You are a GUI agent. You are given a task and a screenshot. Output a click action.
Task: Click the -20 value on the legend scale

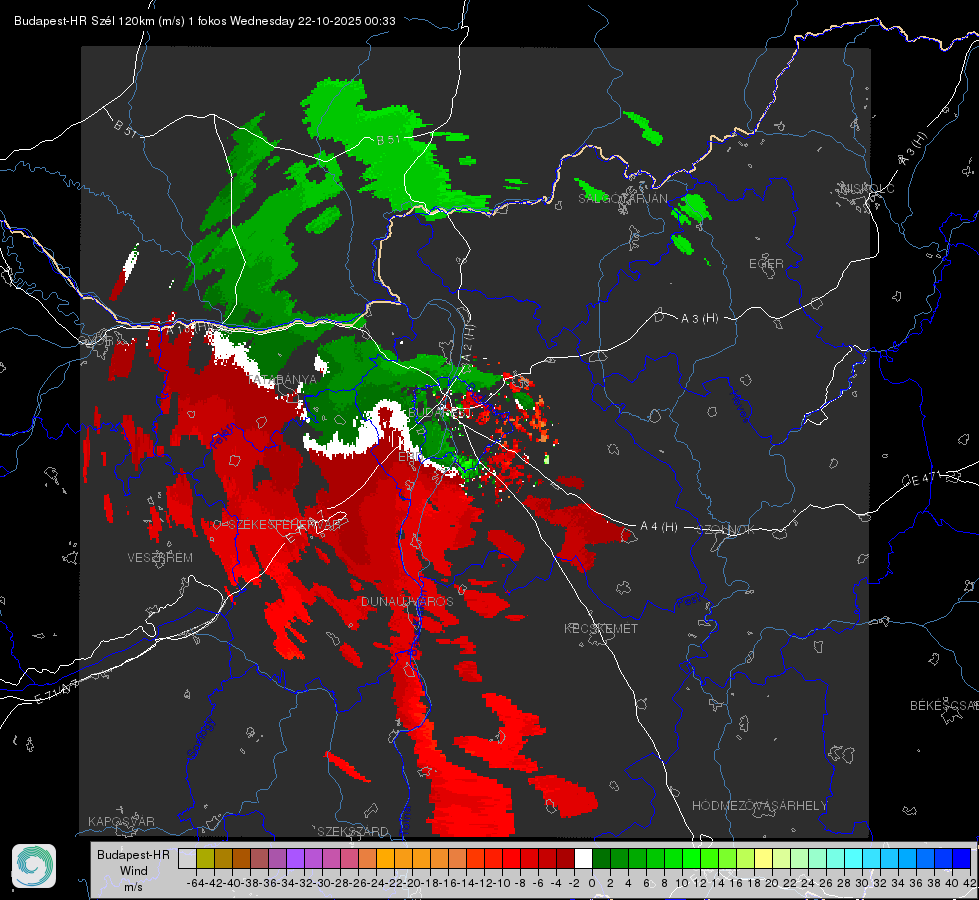pos(411,883)
